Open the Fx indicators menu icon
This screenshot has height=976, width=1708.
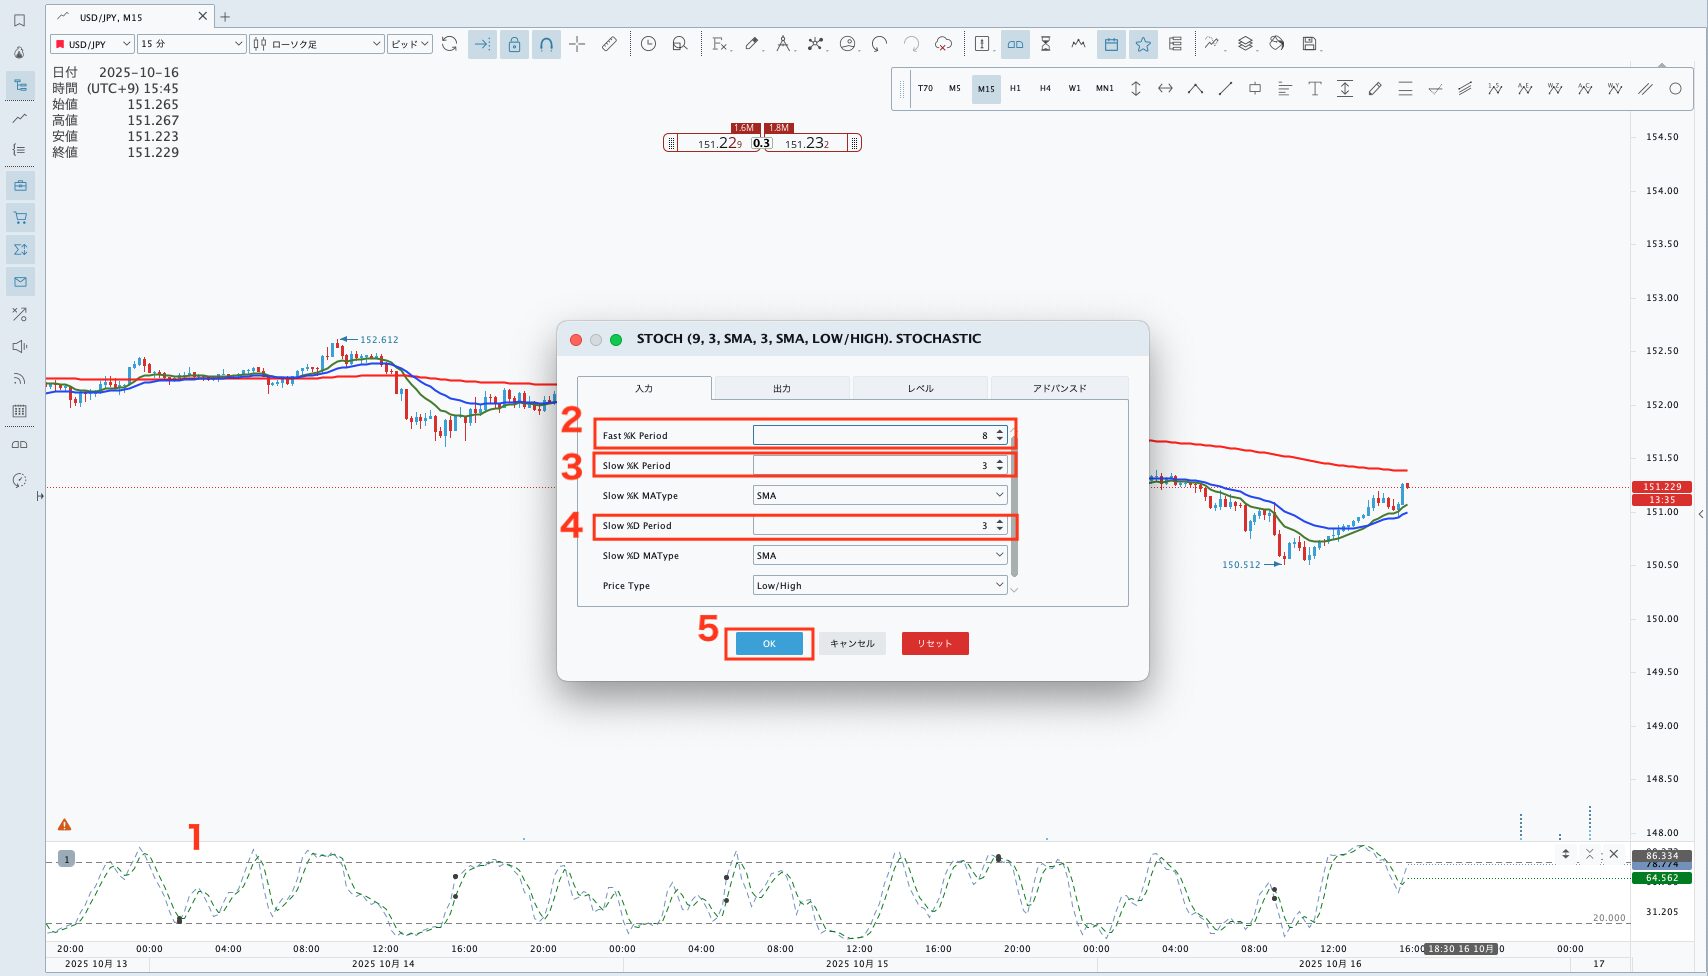point(719,44)
